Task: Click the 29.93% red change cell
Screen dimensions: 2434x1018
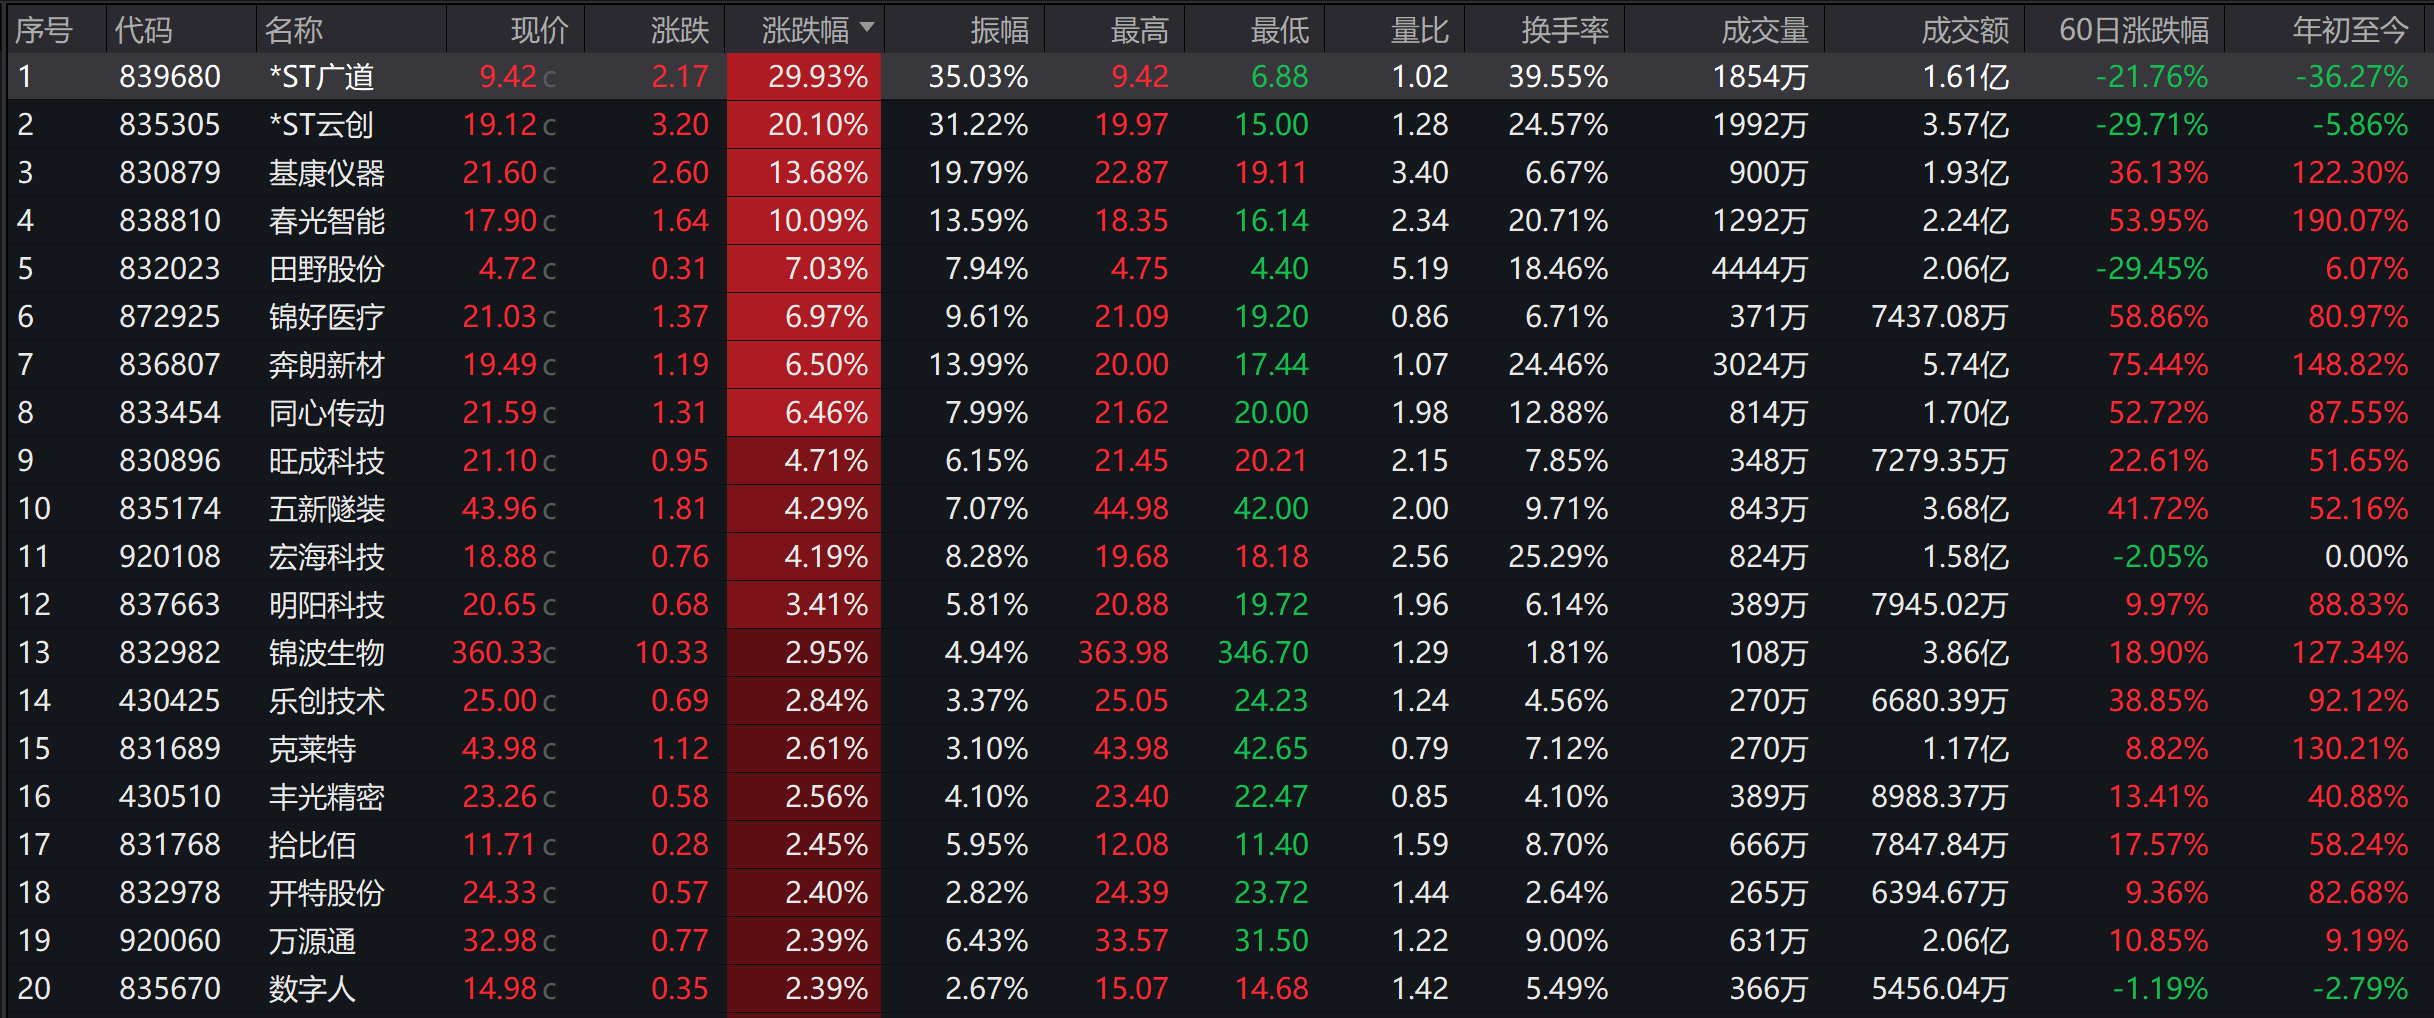Action: (x=816, y=77)
